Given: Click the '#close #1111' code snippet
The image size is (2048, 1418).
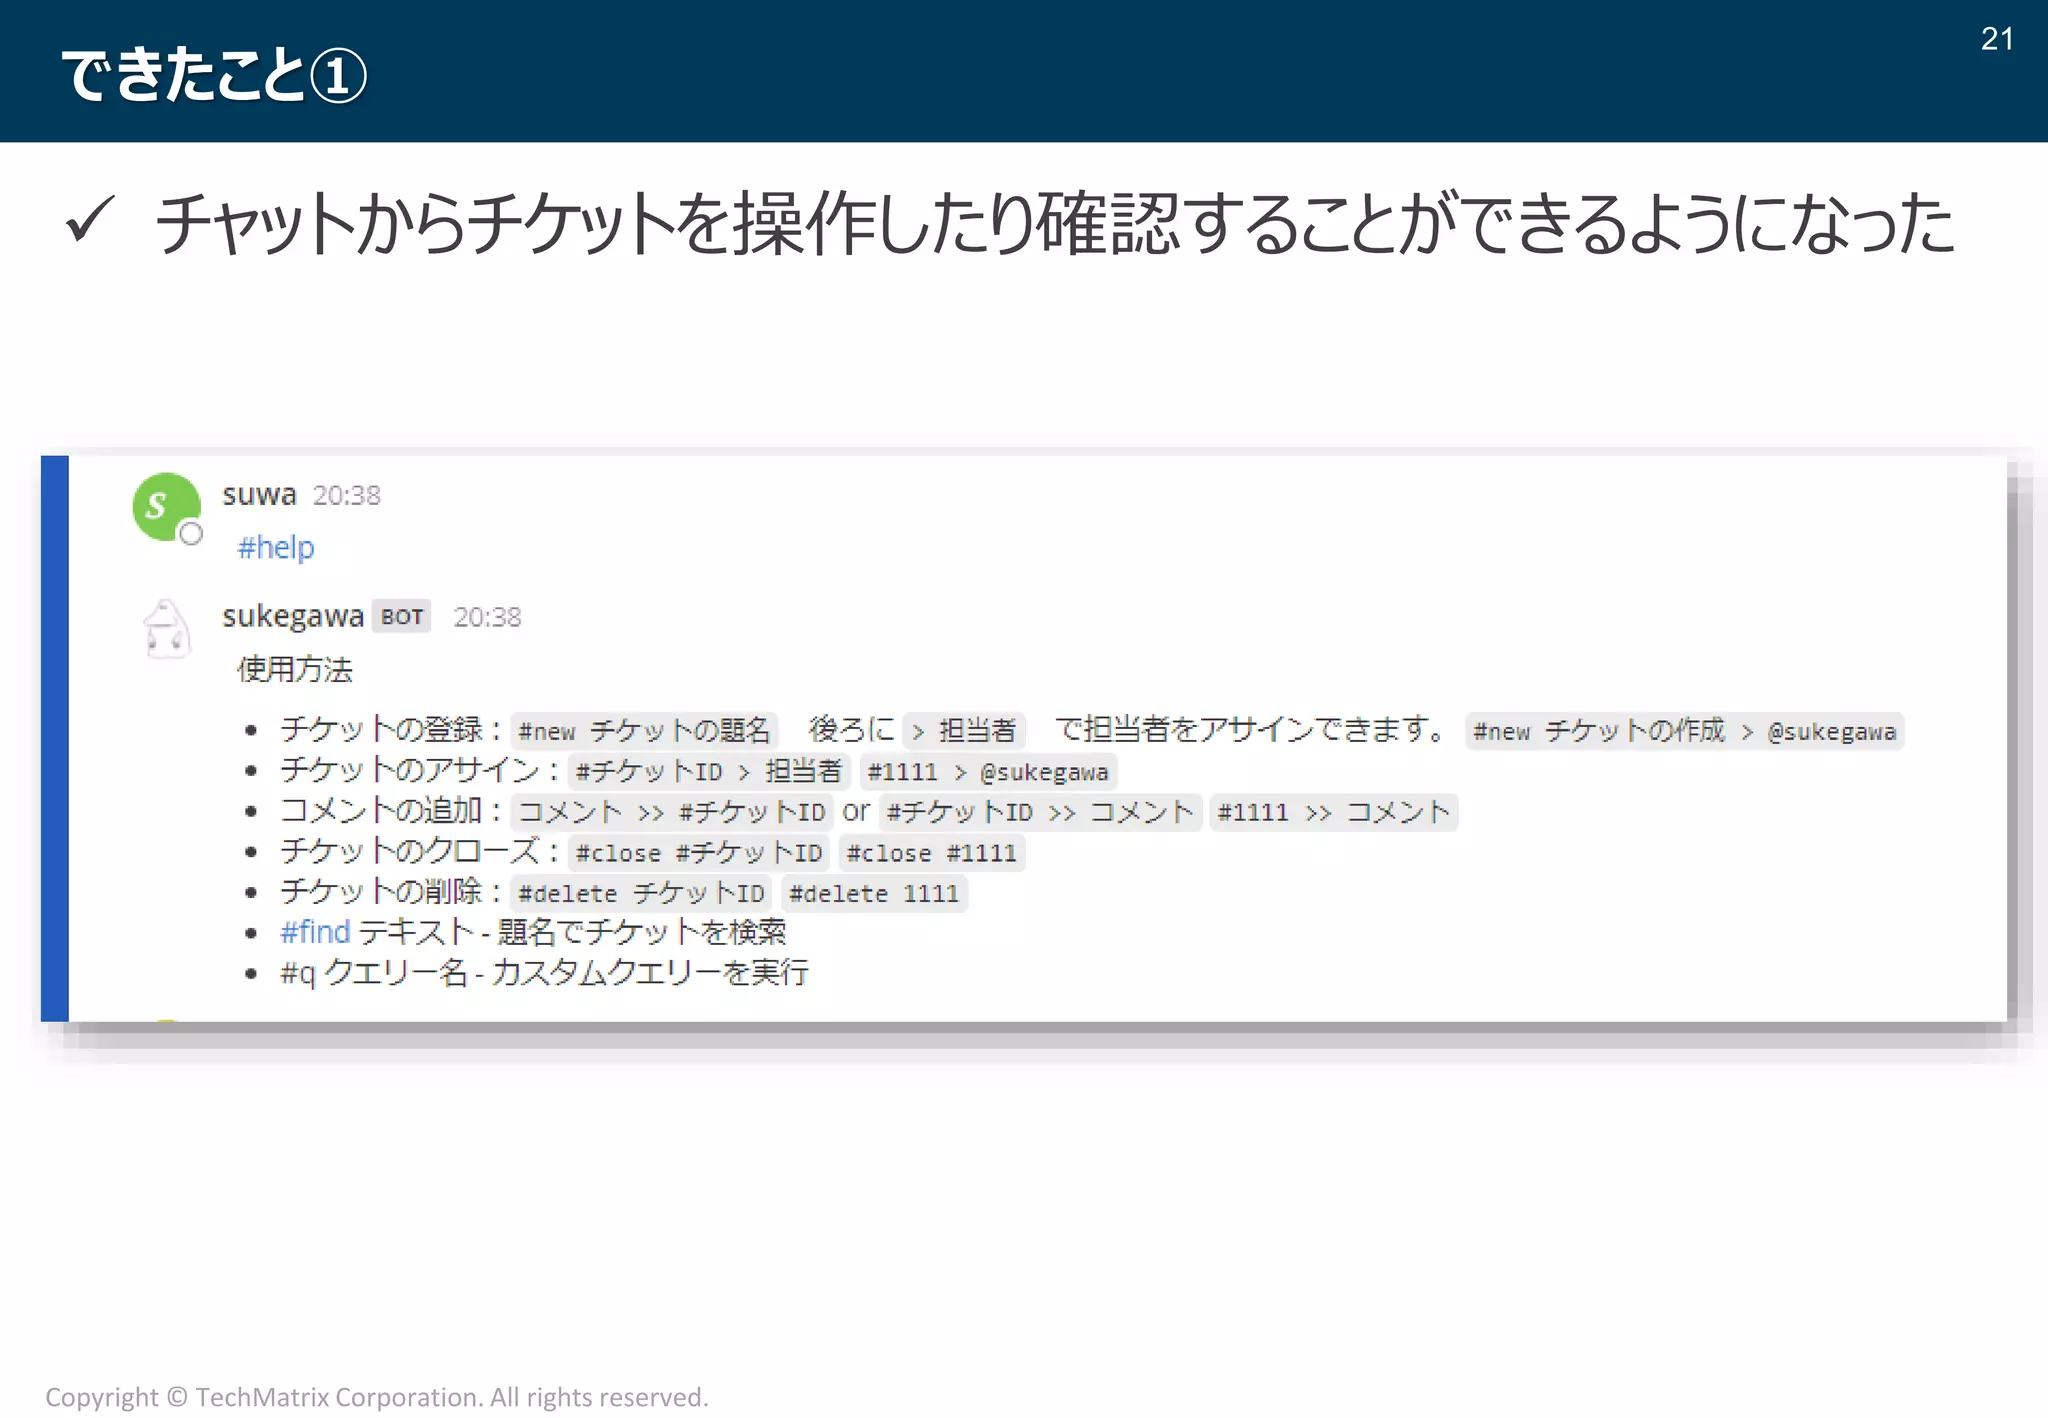Looking at the screenshot, I should (x=931, y=853).
